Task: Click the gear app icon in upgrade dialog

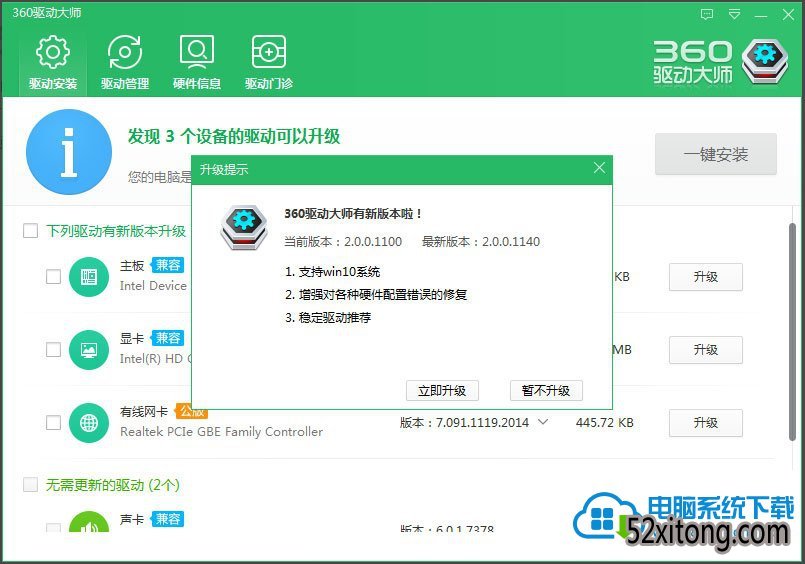Action: 244,227
